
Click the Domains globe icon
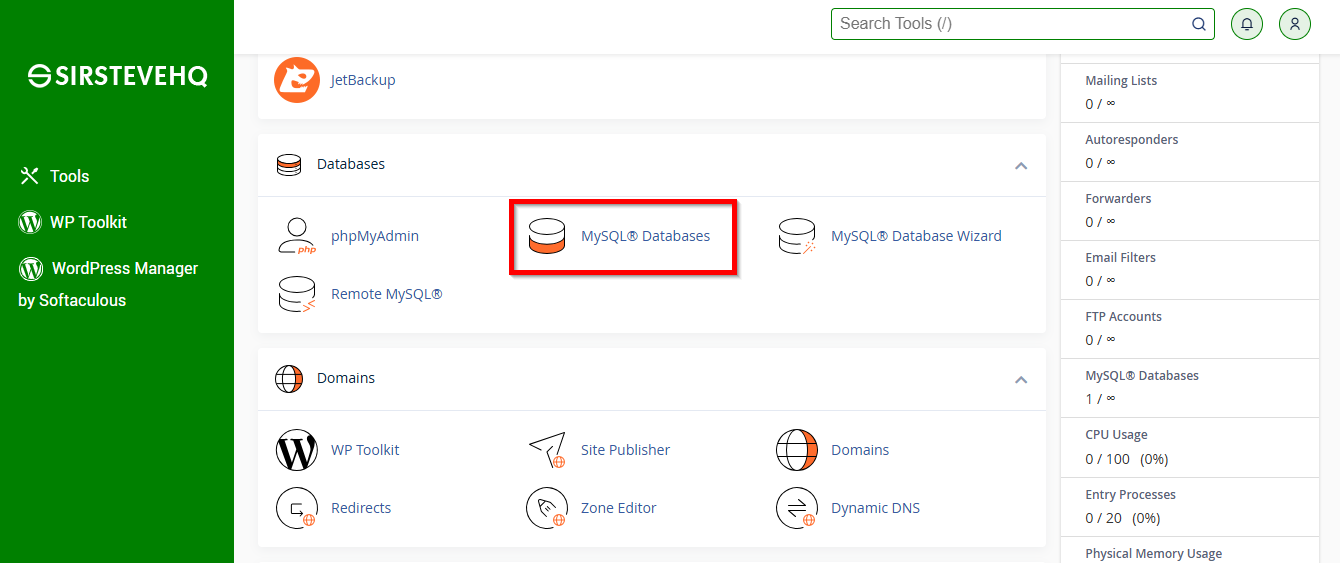pos(797,450)
